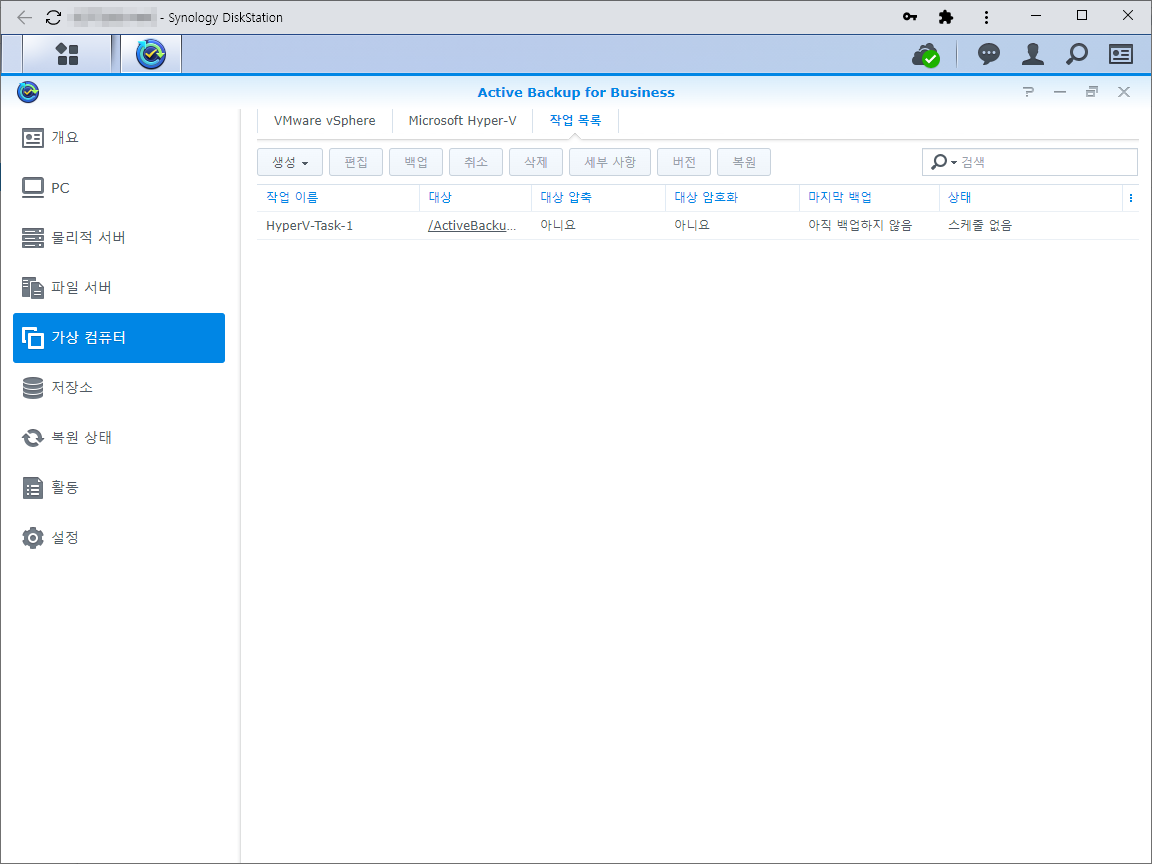Switch to the 작업 목록 tab
Image resolution: width=1152 pixels, height=864 pixels.
tap(575, 120)
